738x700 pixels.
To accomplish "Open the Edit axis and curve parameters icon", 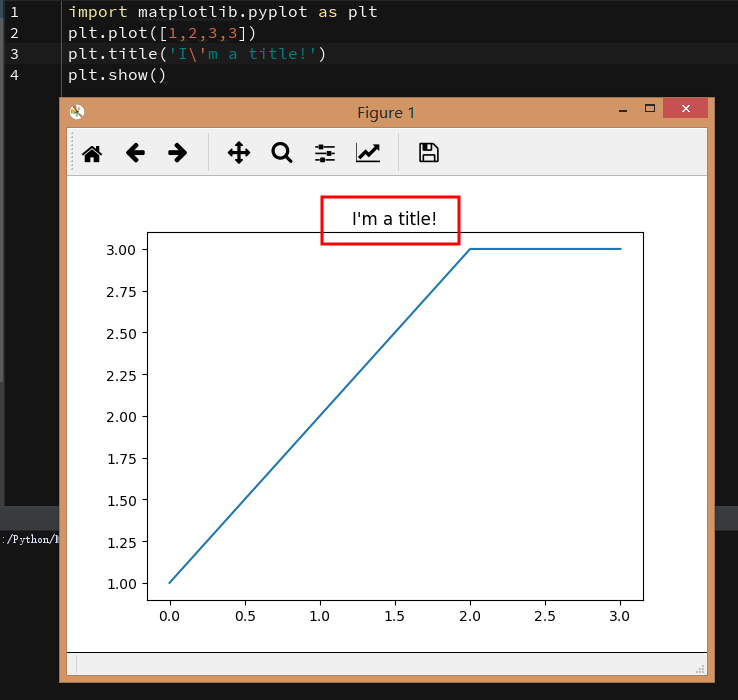I will click(x=368, y=153).
